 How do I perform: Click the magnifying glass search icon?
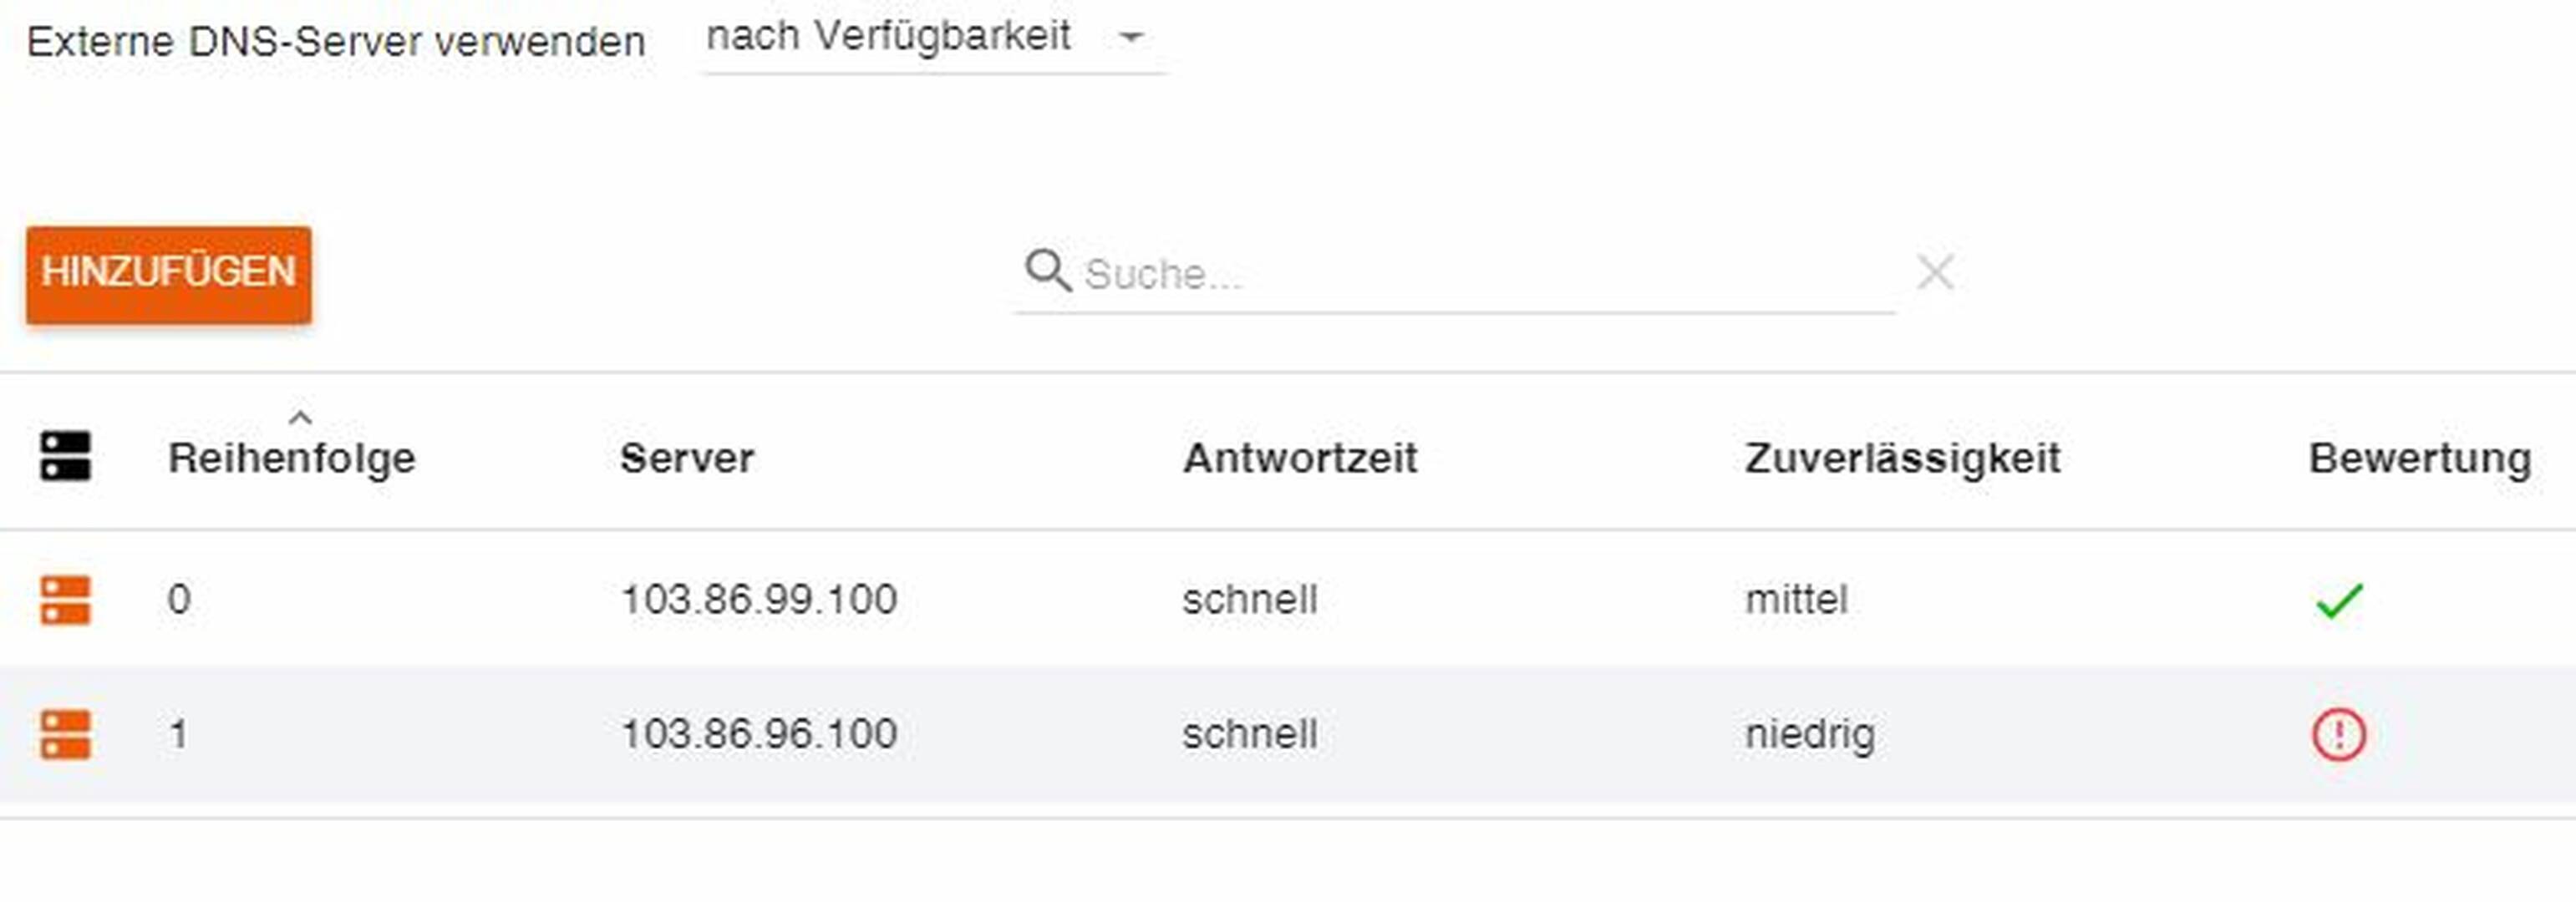pos(1047,271)
